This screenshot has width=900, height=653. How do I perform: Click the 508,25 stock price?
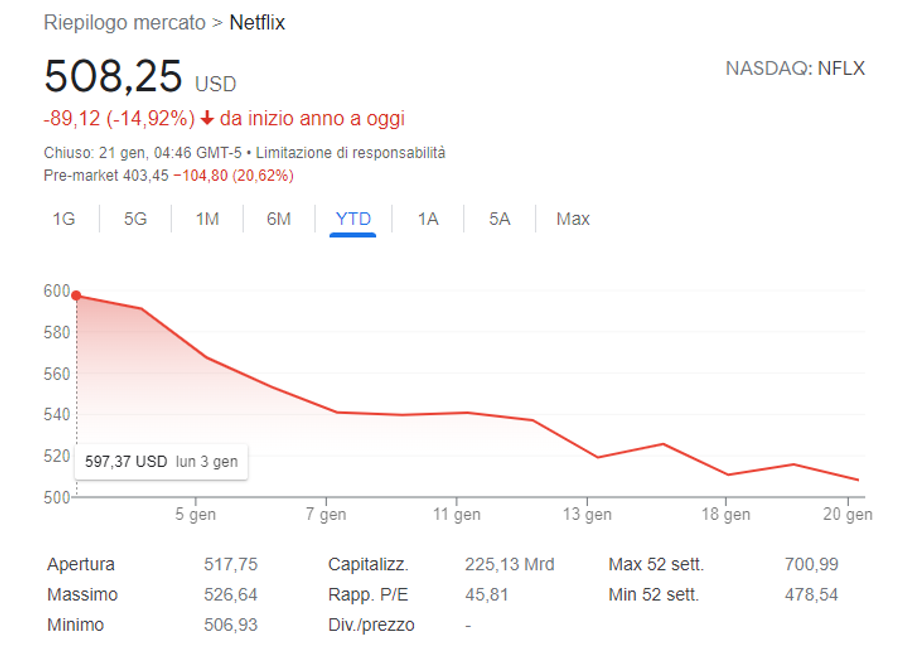coord(113,76)
